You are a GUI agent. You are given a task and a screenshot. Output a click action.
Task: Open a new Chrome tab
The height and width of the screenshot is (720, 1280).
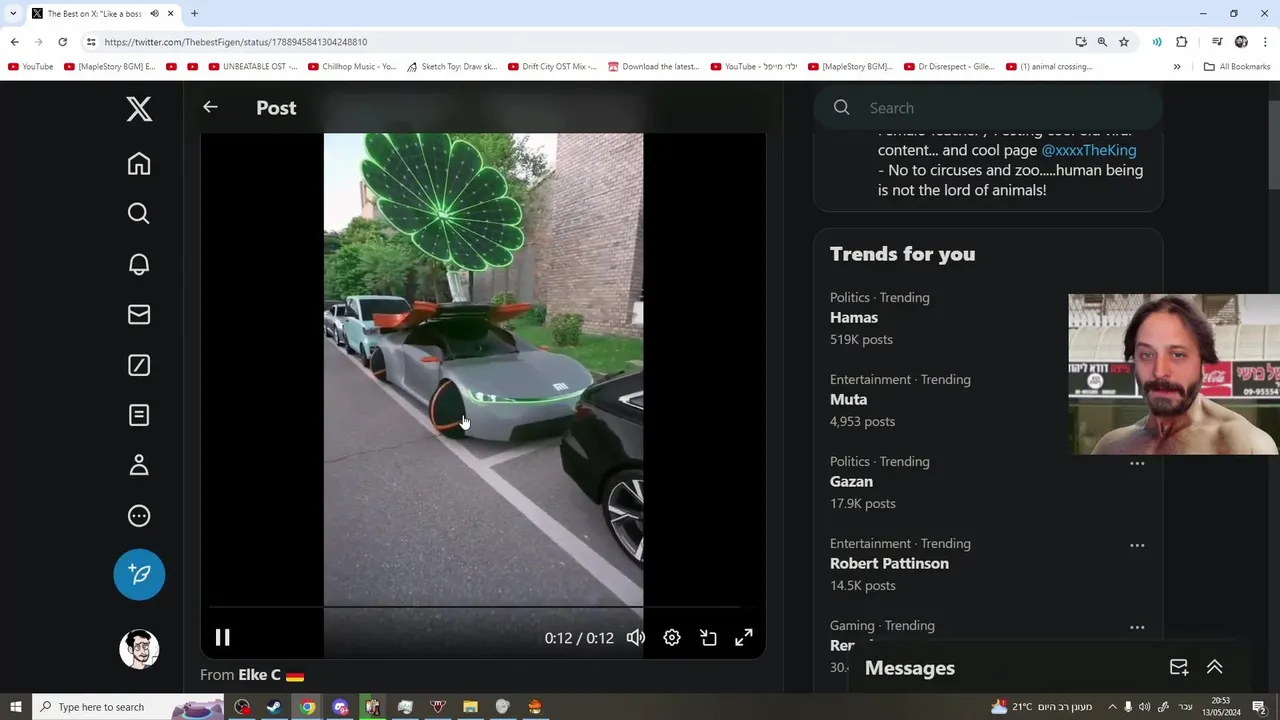194,13
